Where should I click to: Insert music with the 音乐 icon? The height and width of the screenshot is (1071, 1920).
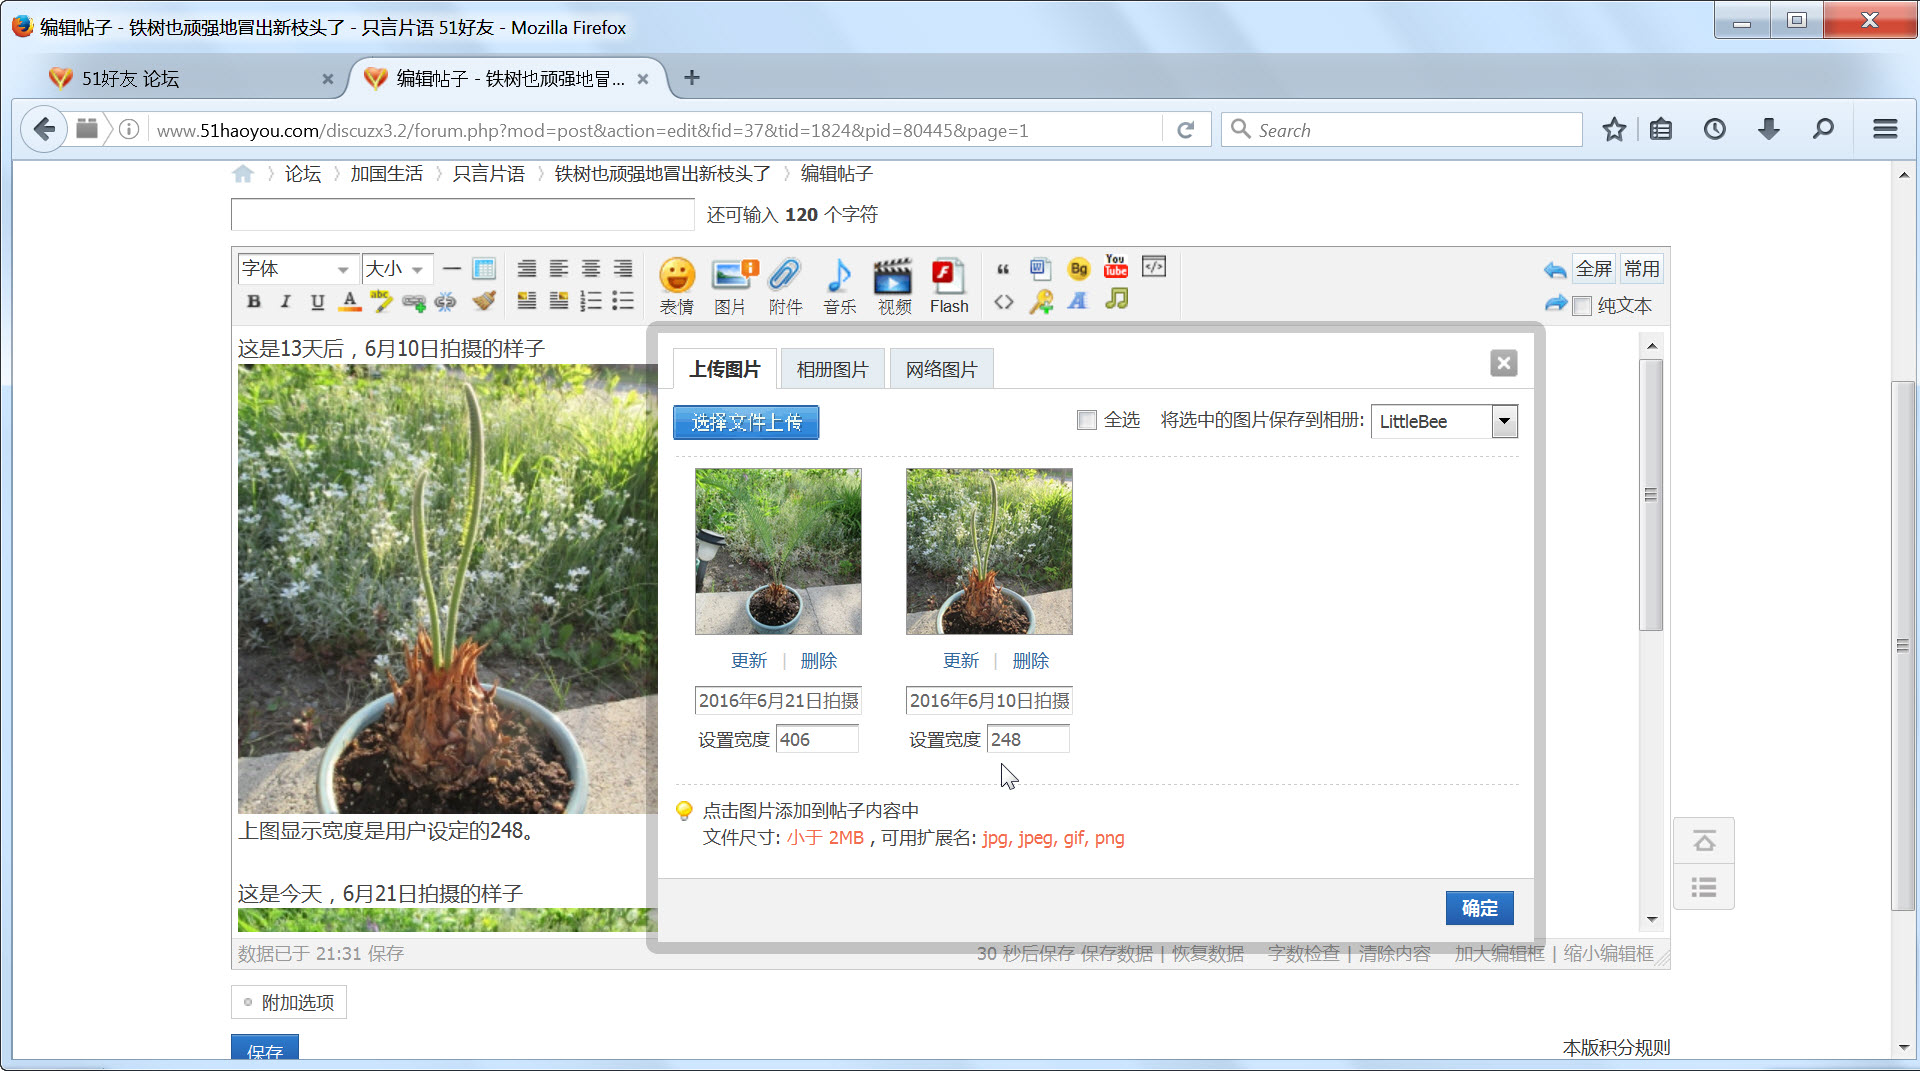(x=839, y=285)
